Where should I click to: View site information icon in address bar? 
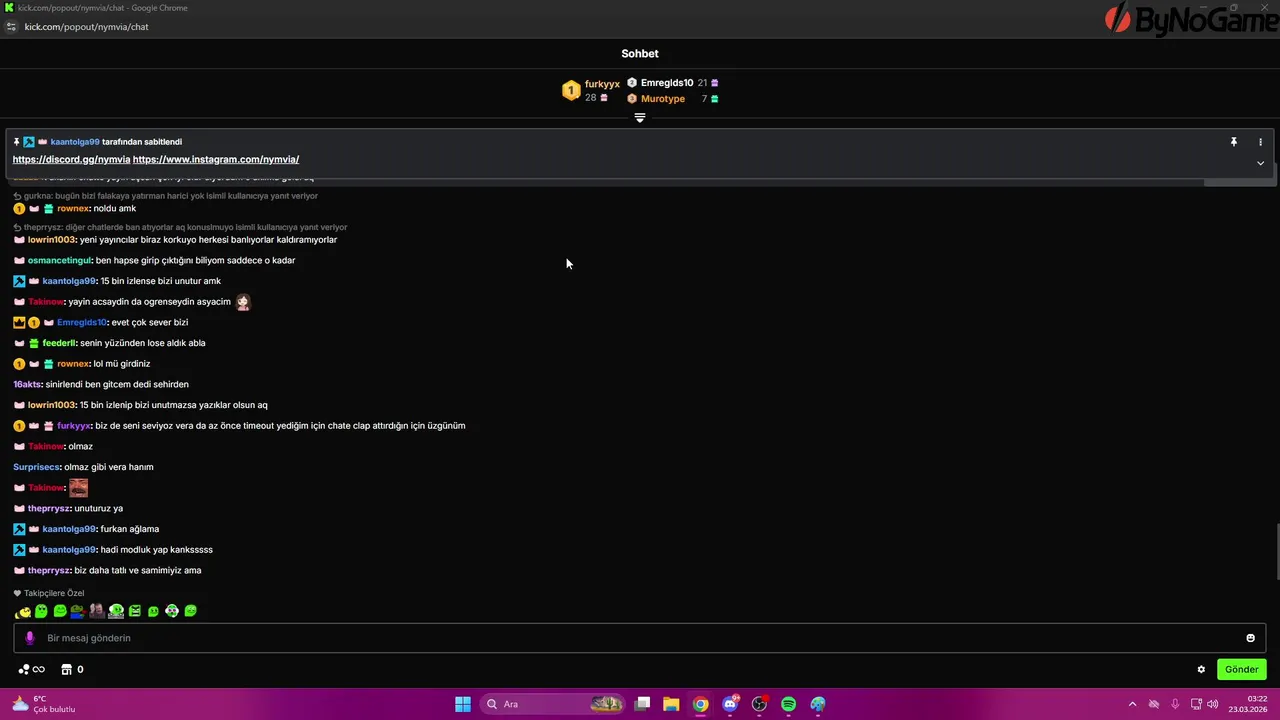coord(11,27)
